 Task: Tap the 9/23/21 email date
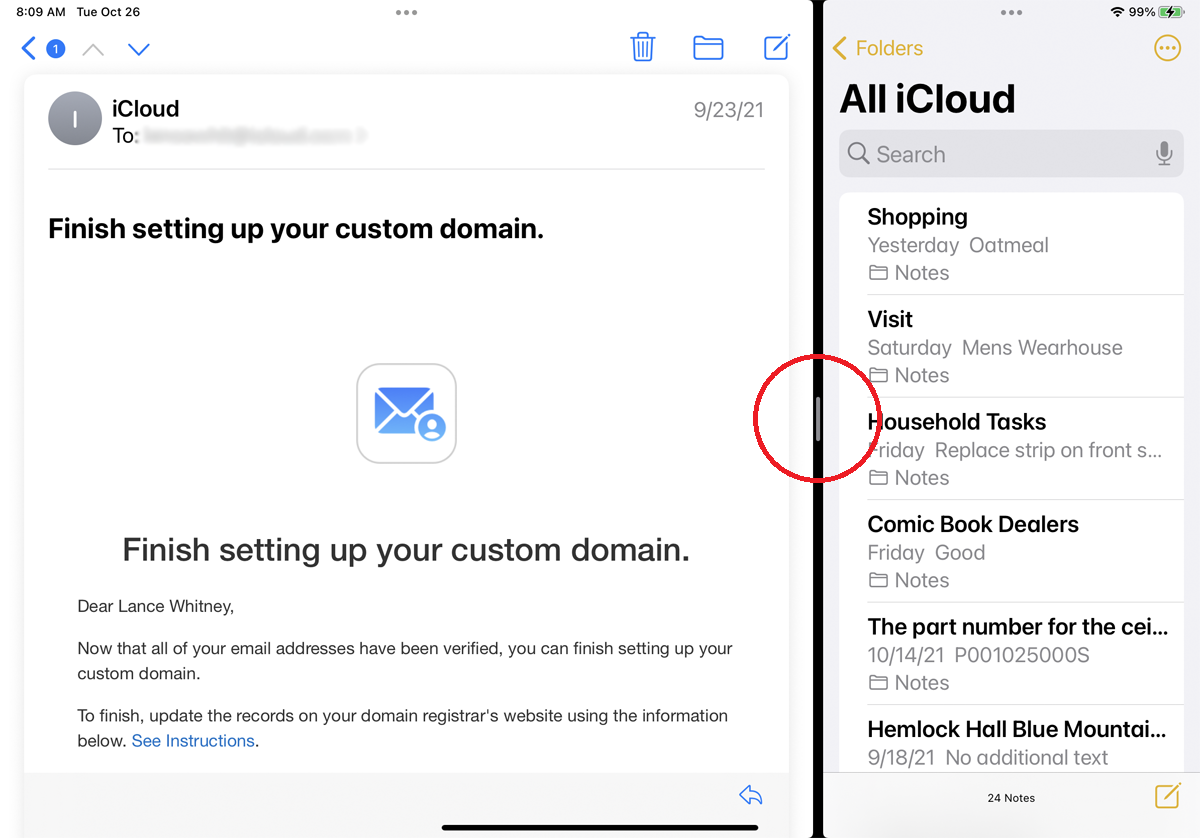click(729, 110)
